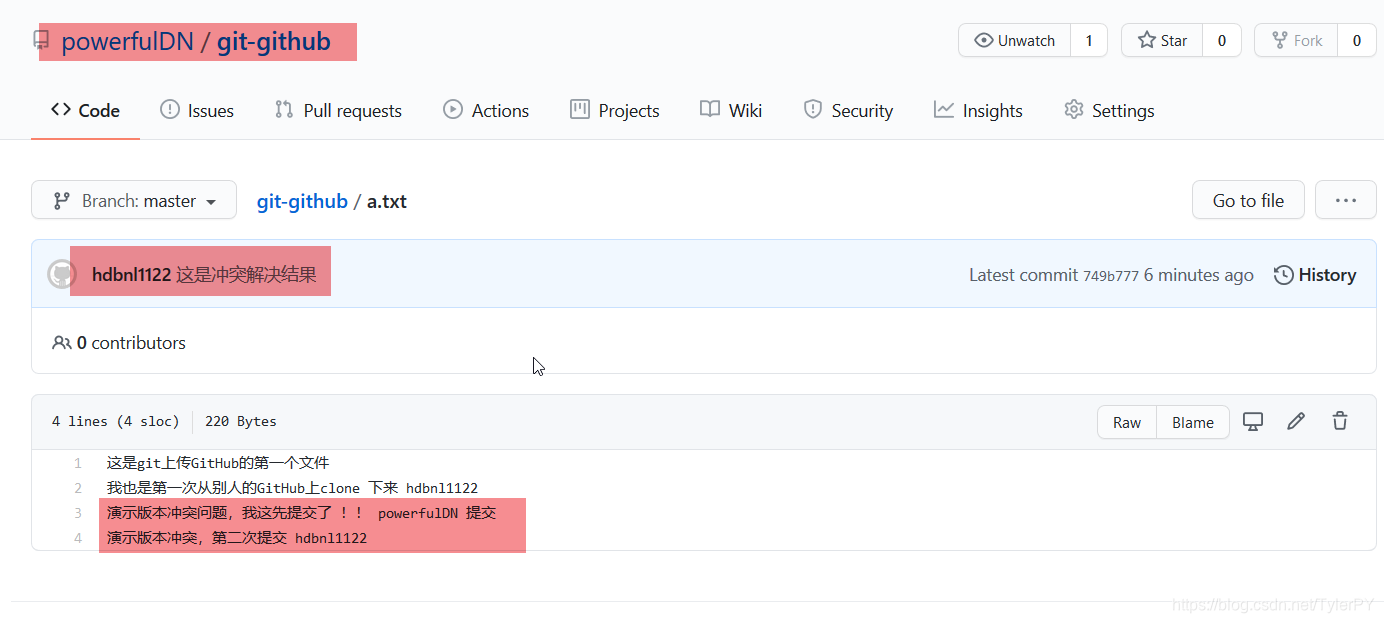Image resolution: width=1384 pixels, height=623 pixels.
Task: Click git-github in the file breadcrumb
Action: click(x=302, y=201)
